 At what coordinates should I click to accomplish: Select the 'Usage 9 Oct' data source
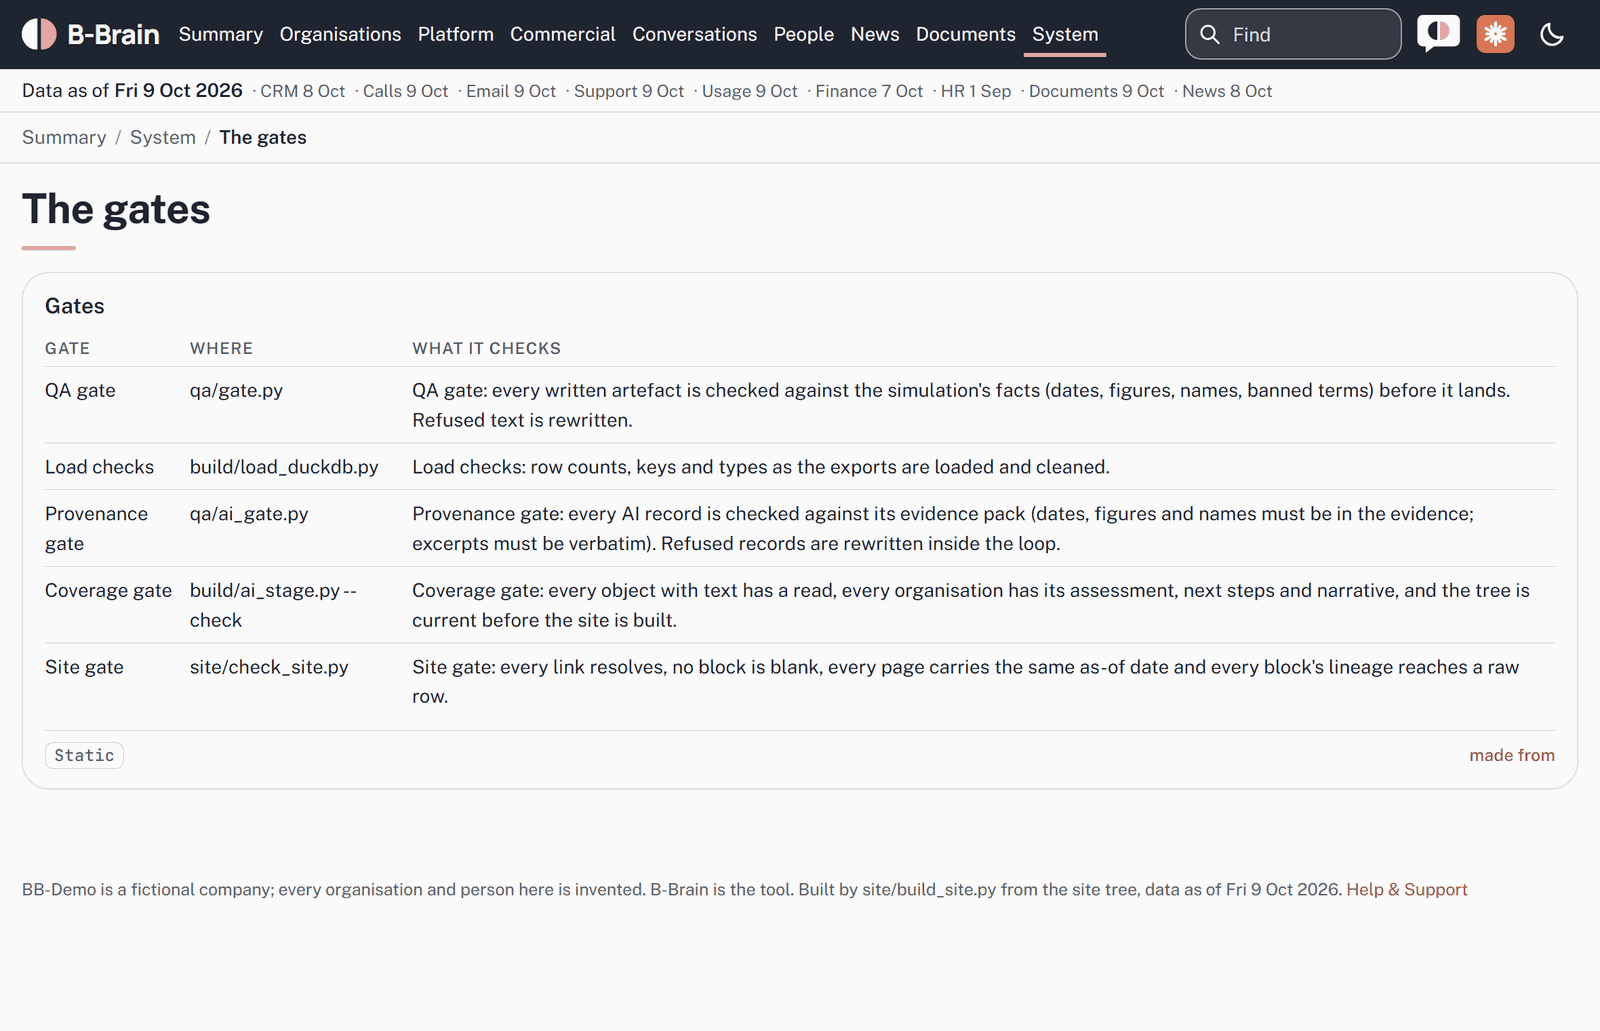click(750, 91)
